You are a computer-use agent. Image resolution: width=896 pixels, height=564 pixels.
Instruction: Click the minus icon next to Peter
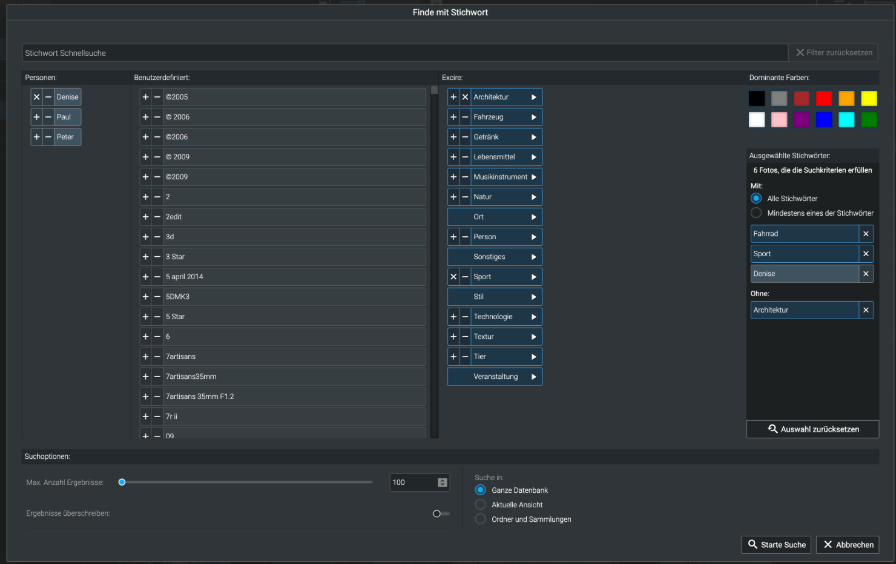click(x=48, y=137)
